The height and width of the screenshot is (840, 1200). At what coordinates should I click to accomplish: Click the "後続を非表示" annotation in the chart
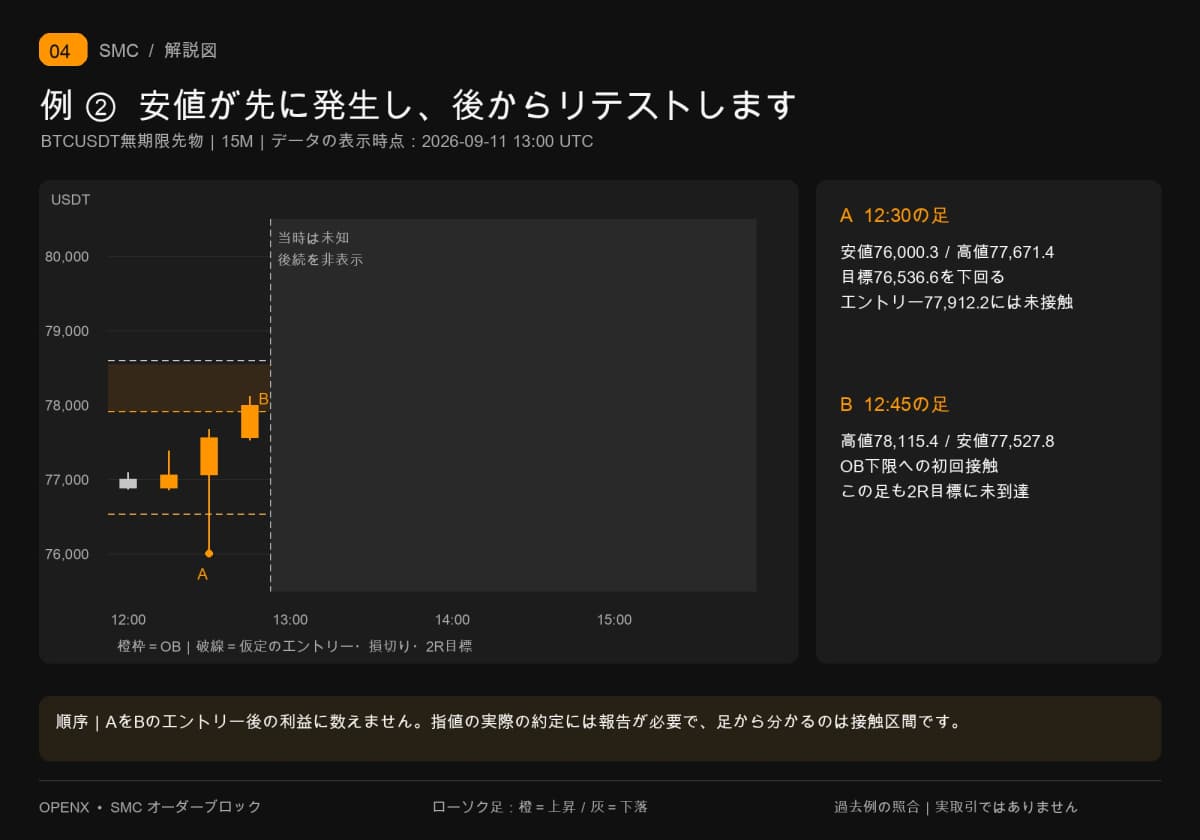click(320, 260)
